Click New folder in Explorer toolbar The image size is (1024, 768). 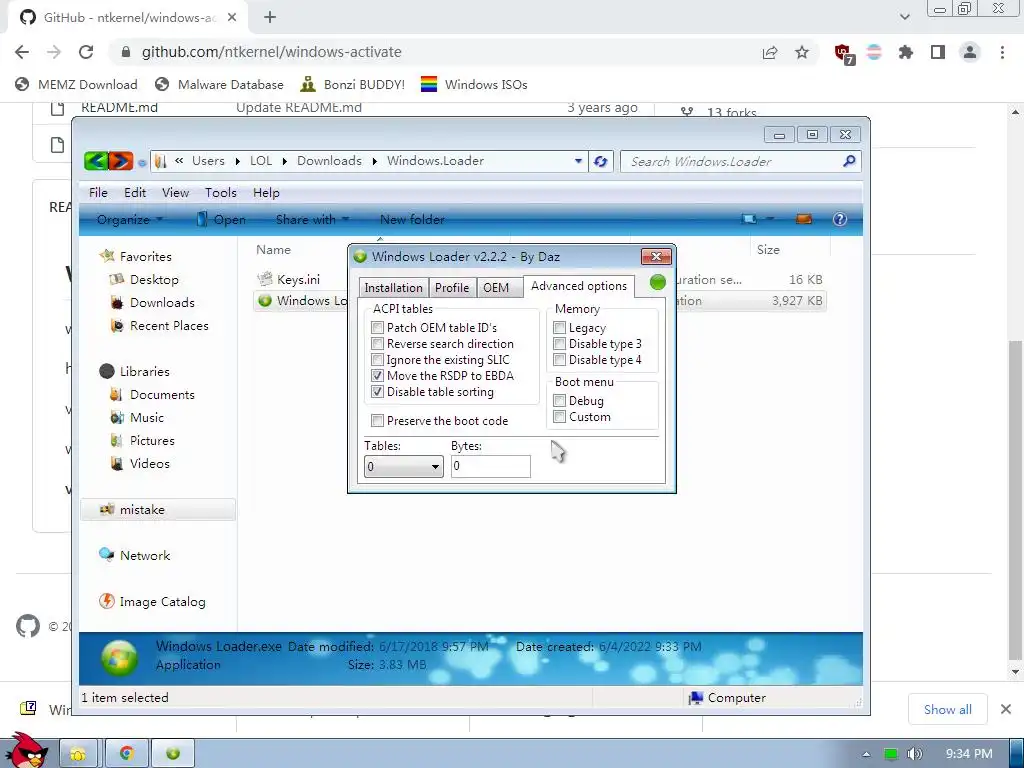pos(412,219)
